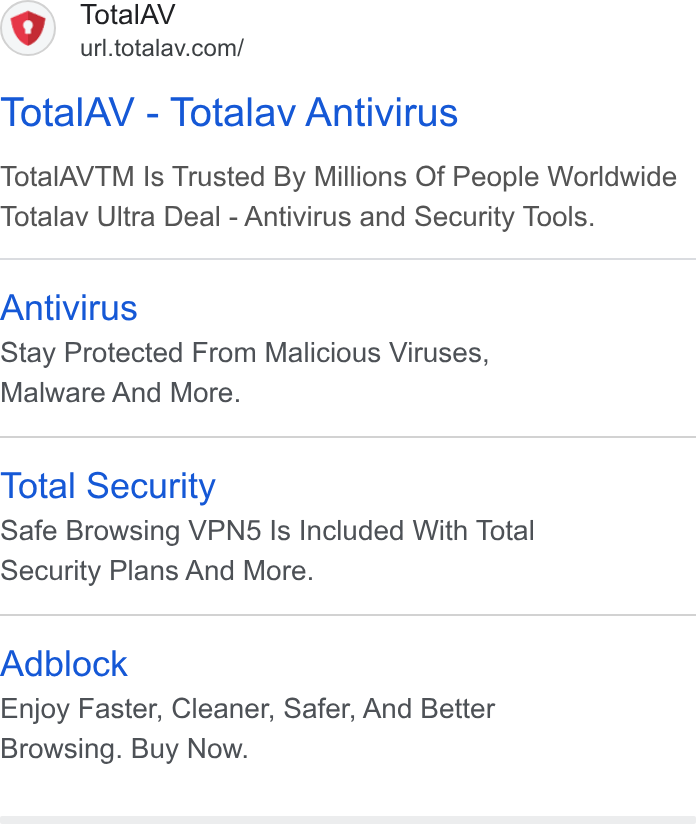
Task: Open the Adblock sitelink
Action: (64, 664)
